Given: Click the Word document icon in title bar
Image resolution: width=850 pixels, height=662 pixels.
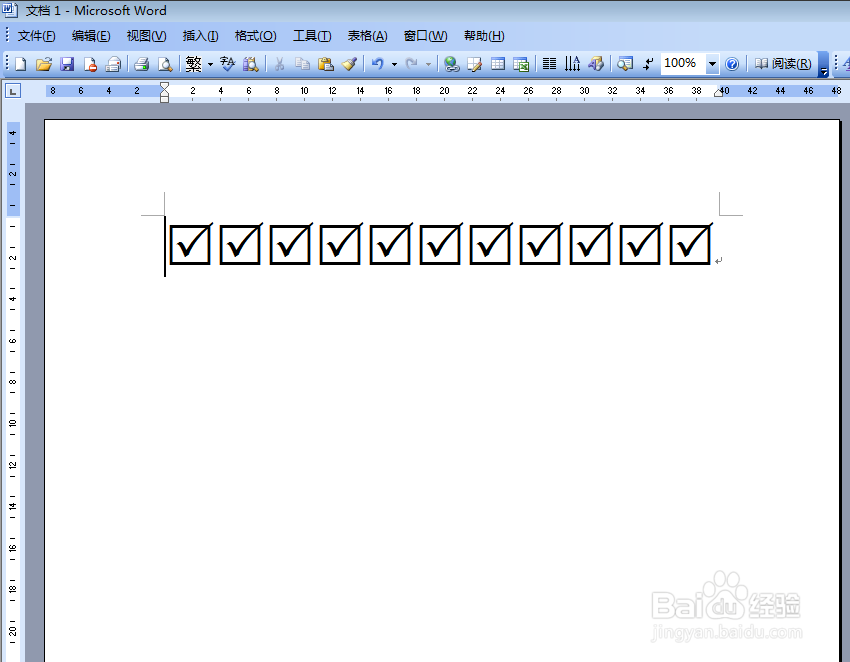Looking at the screenshot, I should point(10,10).
